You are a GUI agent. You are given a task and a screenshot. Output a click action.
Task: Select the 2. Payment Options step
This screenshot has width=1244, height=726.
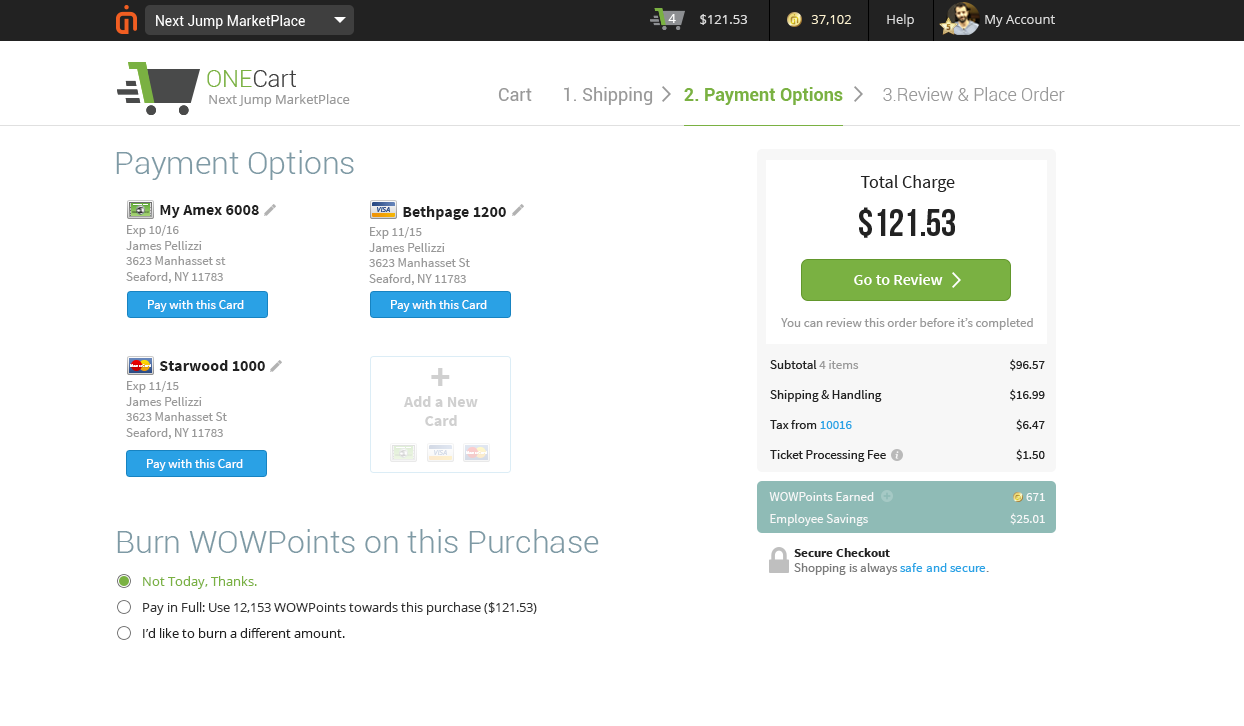point(763,95)
